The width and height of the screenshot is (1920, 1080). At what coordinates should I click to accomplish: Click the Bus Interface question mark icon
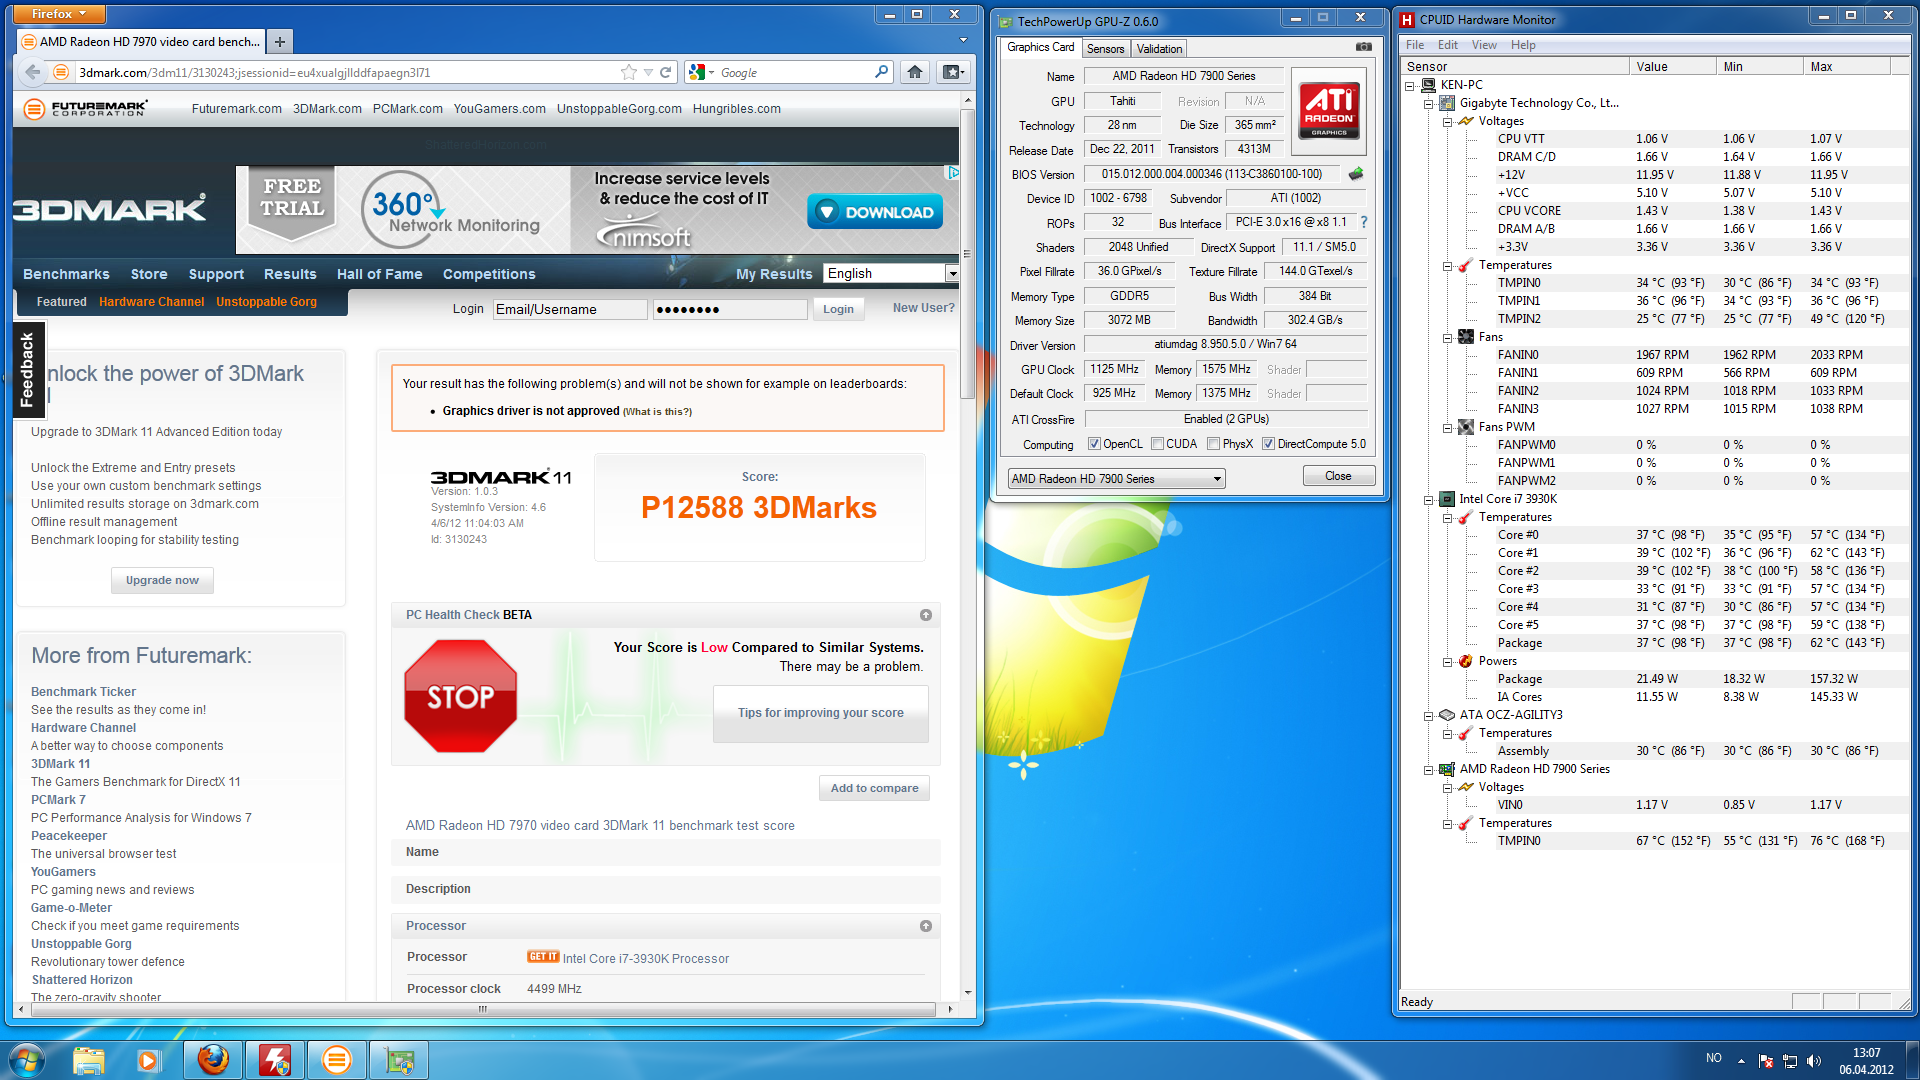[x=1363, y=222]
